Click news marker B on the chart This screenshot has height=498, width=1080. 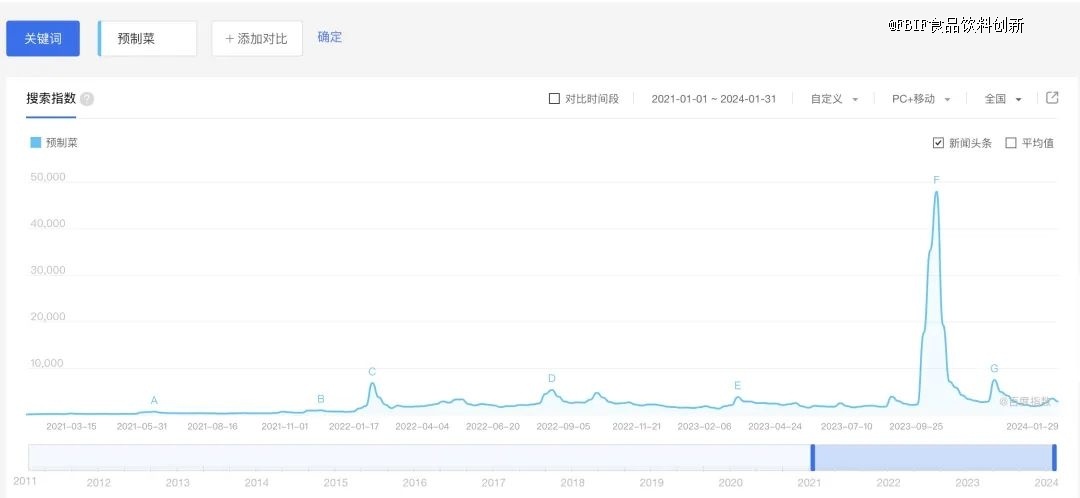[x=321, y=399]
